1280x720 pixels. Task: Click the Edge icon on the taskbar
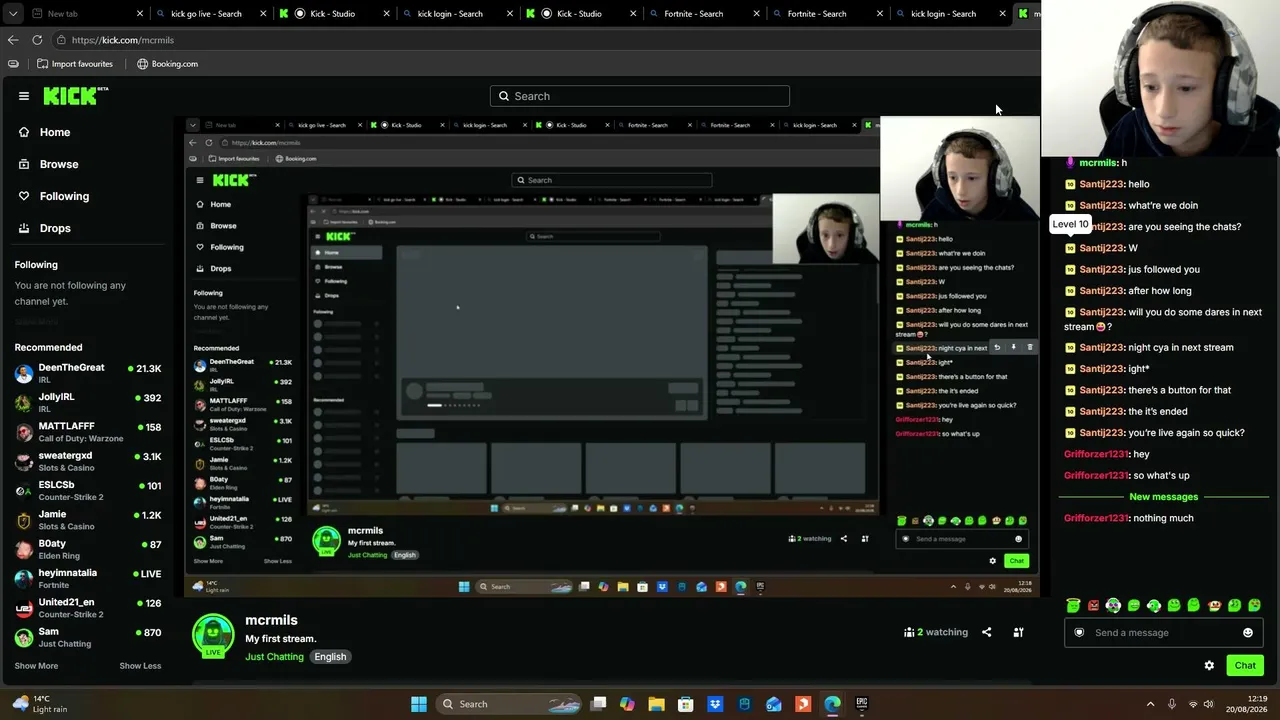[x=832, y=704]
